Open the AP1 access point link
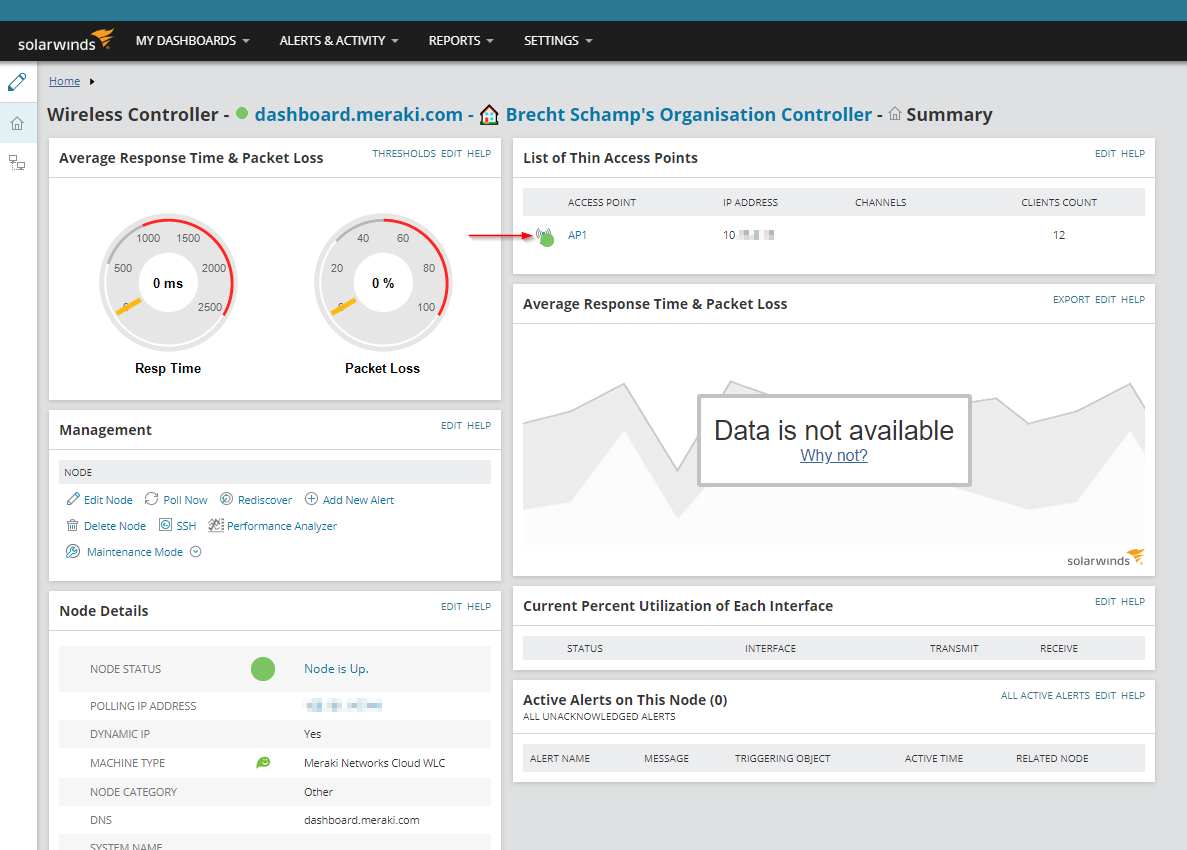This screenshot has height=850, width=1187. click(577, 235)
